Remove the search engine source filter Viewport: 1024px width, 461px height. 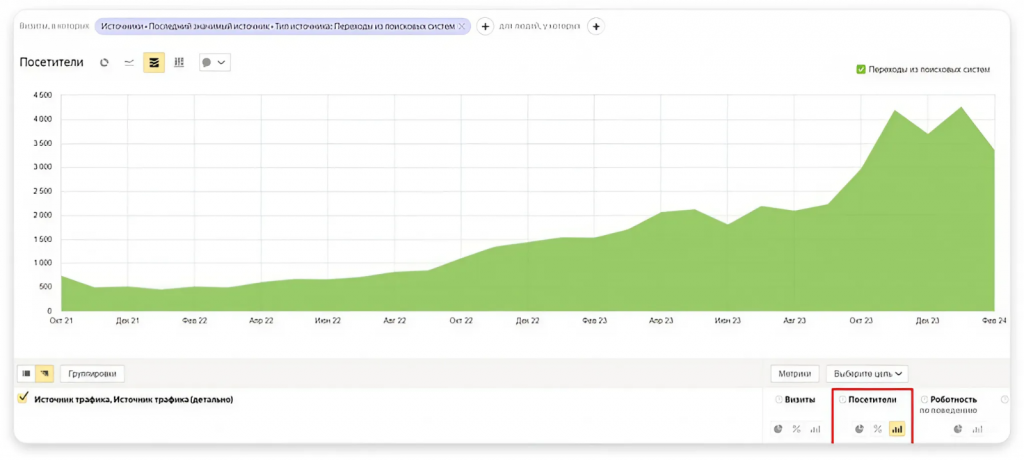point(461,26)
